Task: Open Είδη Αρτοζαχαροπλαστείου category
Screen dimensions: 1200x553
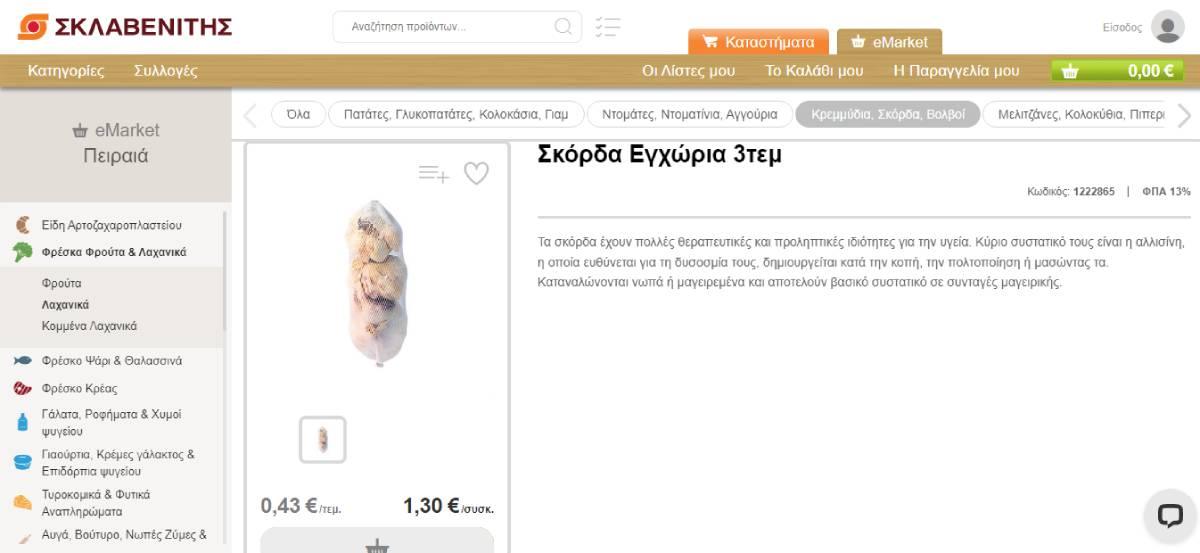Action: click(x=112, y=225)
